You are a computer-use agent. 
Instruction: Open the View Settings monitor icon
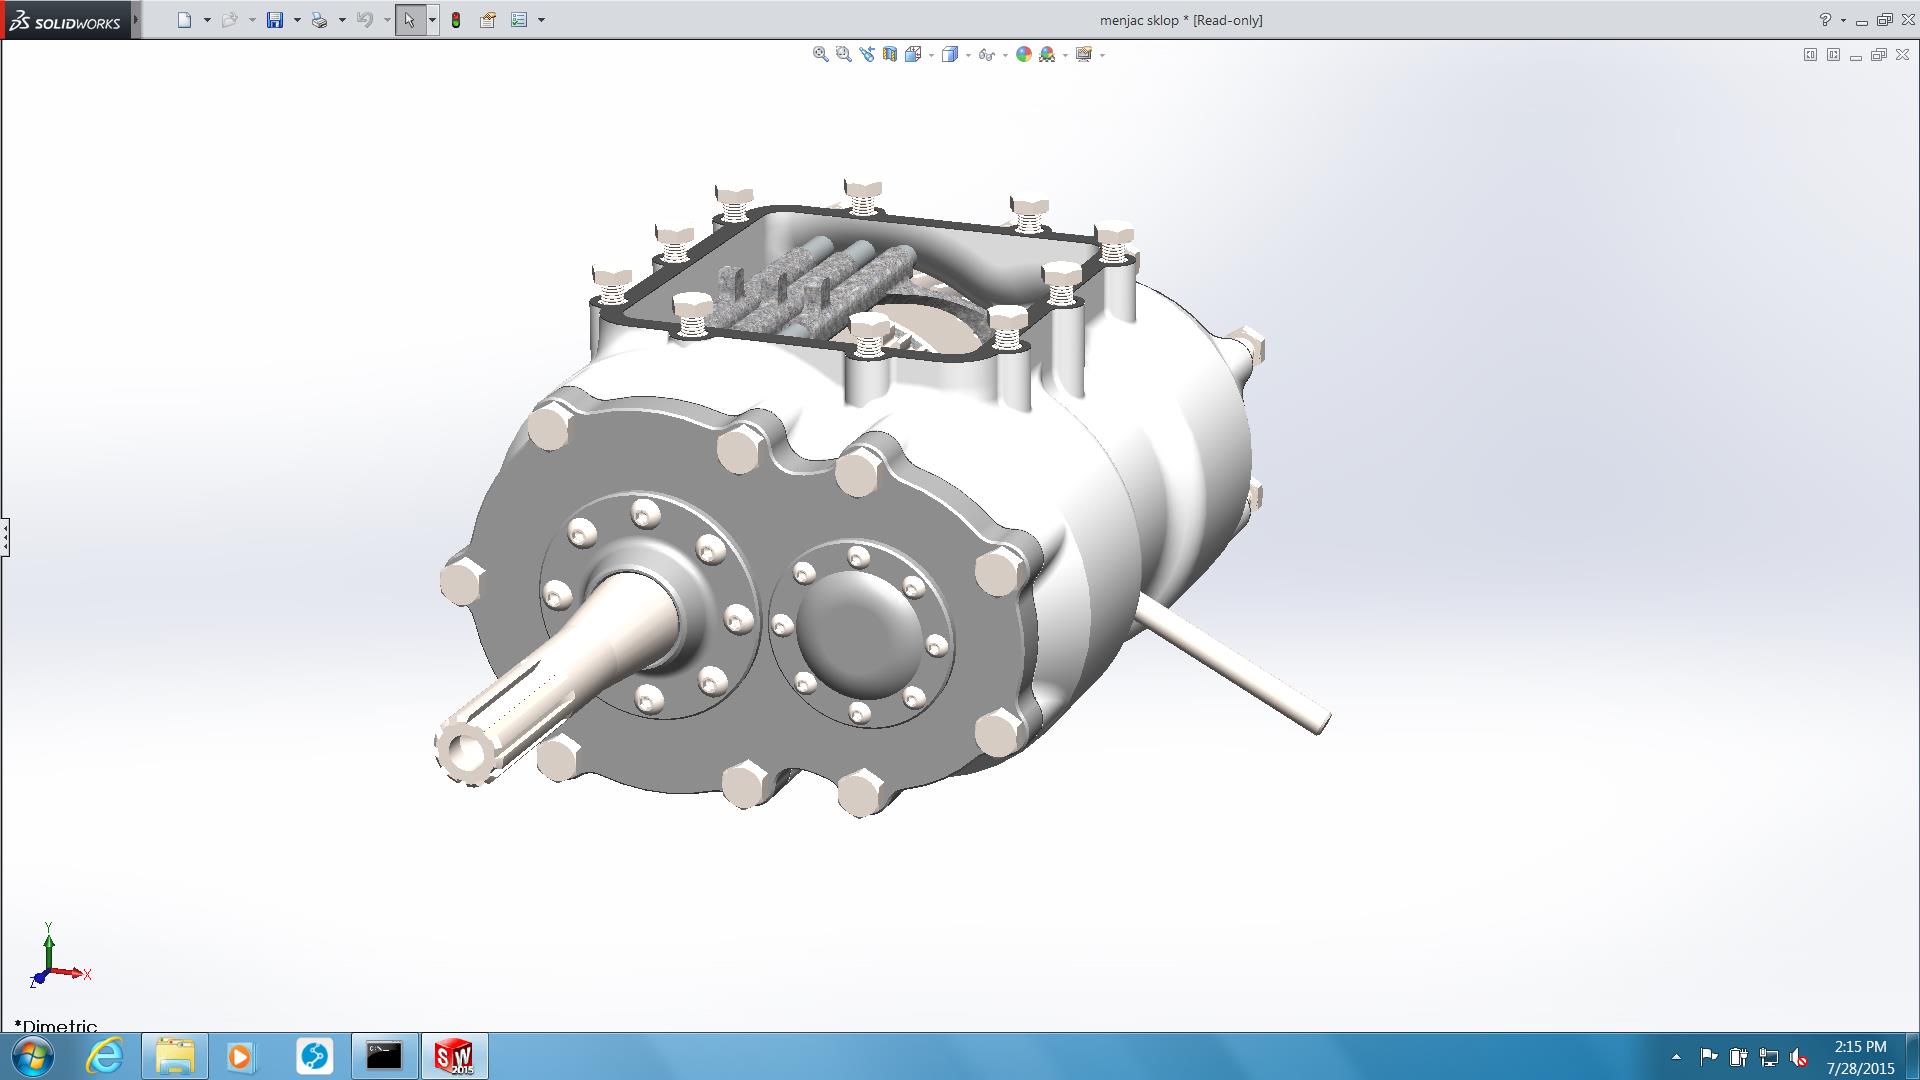pyautogui.click(x=1083, y=55)
